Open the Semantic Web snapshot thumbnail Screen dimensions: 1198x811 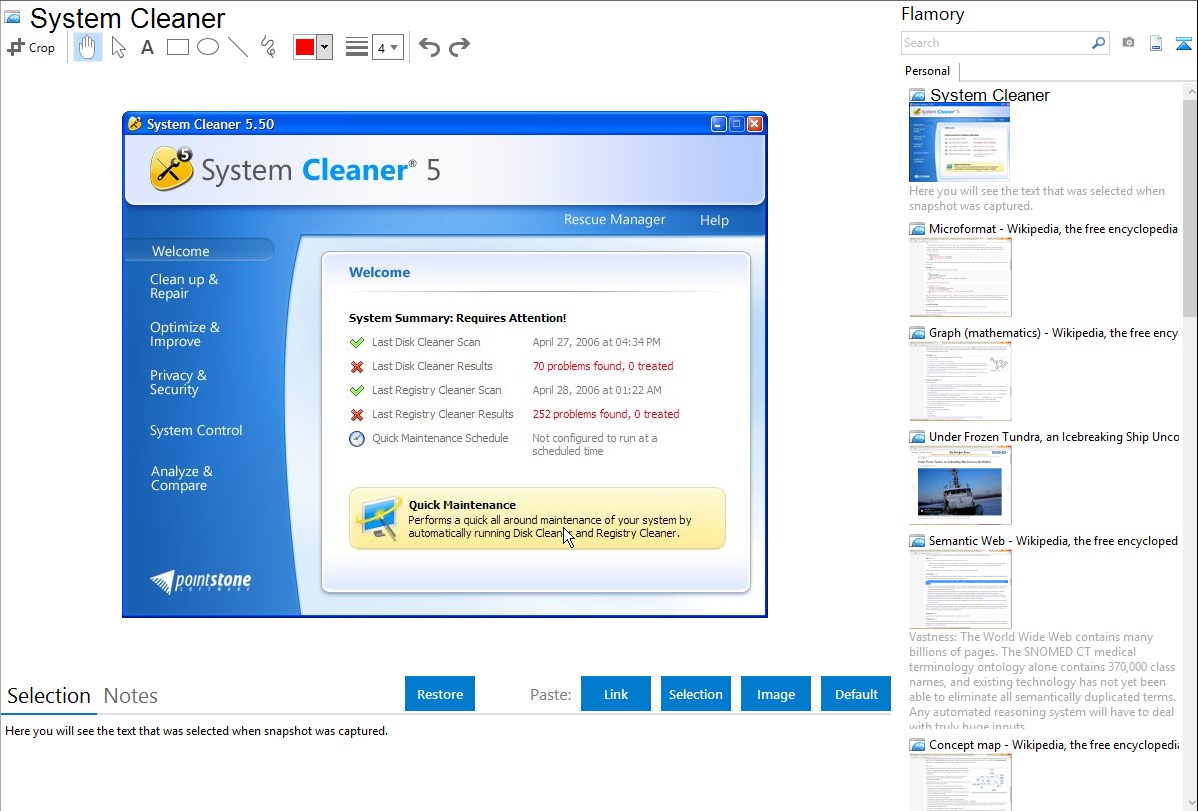coord(960,589)
